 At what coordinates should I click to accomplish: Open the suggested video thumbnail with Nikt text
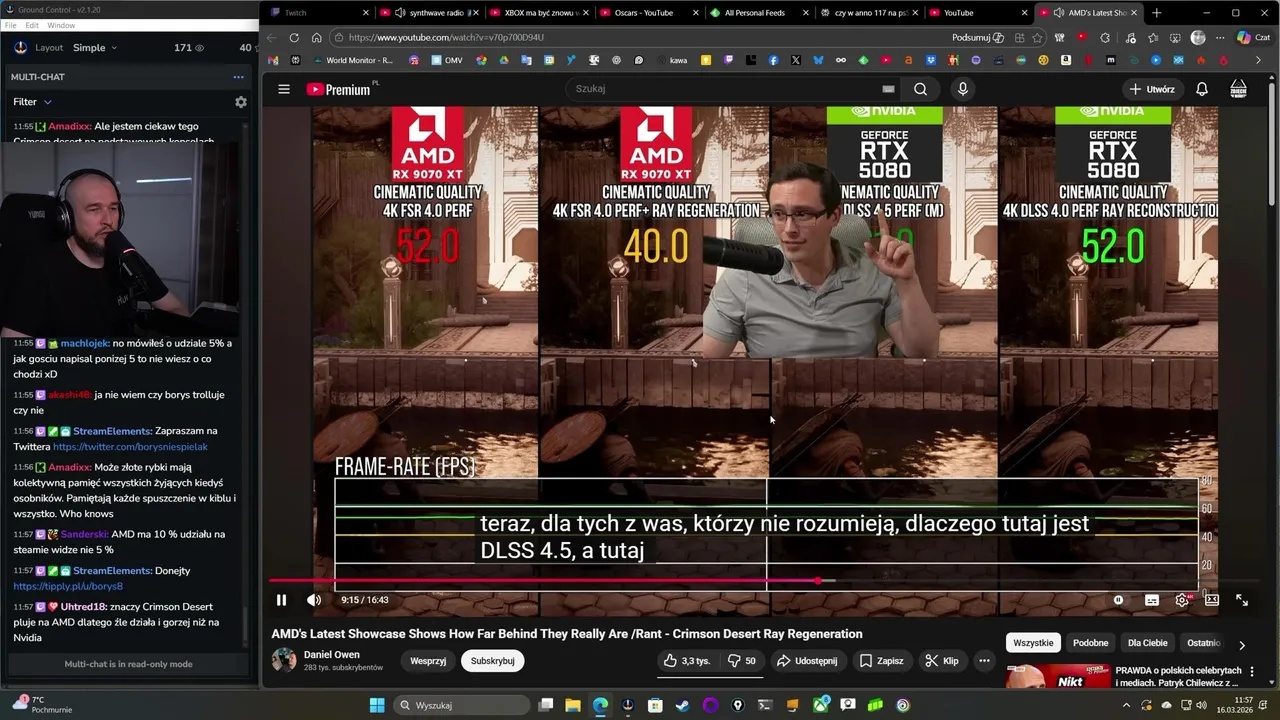click(1058, 677)
